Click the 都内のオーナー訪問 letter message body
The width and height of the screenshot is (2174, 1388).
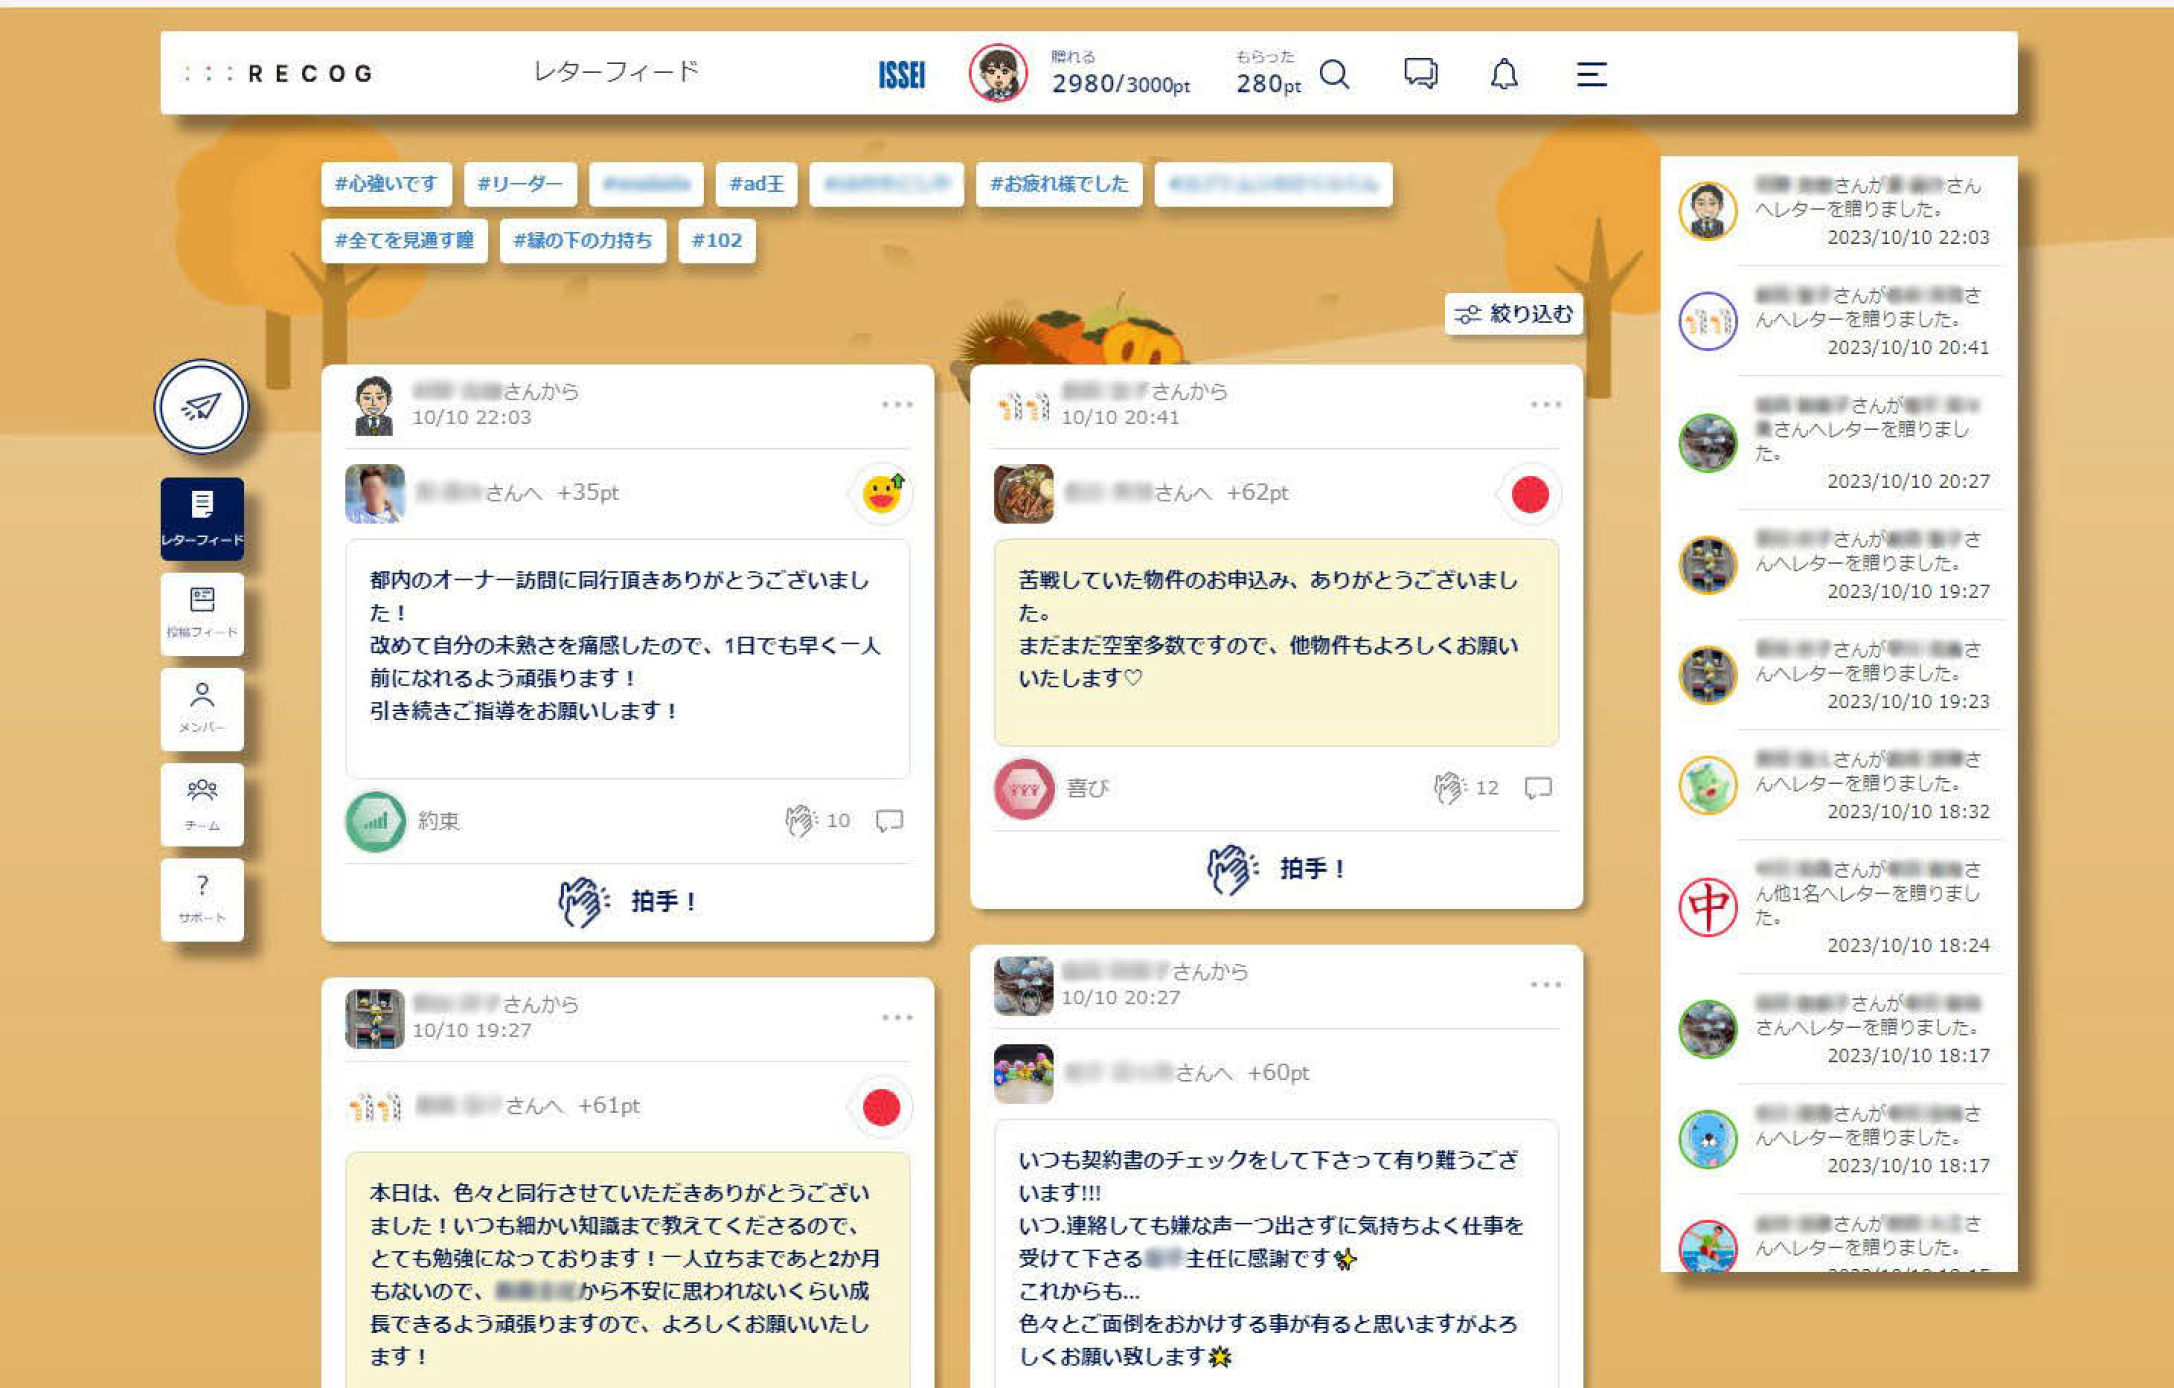click(627, 658)
